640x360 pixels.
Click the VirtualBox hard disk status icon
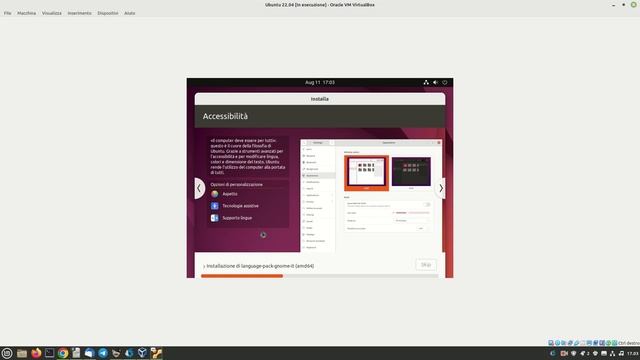(551, 343)
